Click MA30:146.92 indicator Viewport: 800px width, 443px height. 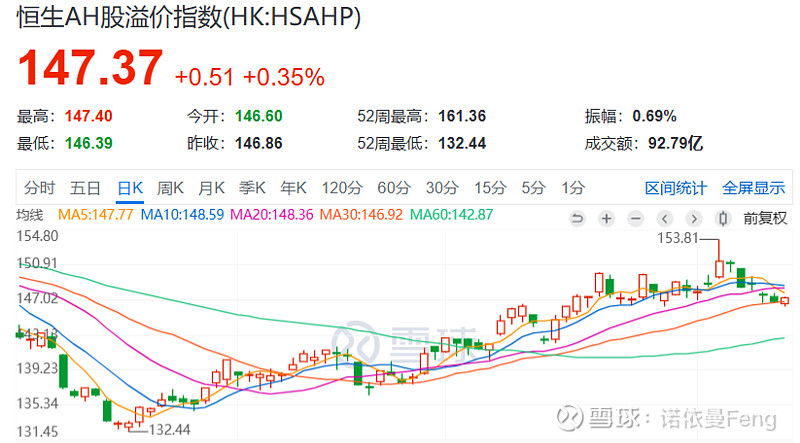[361, 215]
